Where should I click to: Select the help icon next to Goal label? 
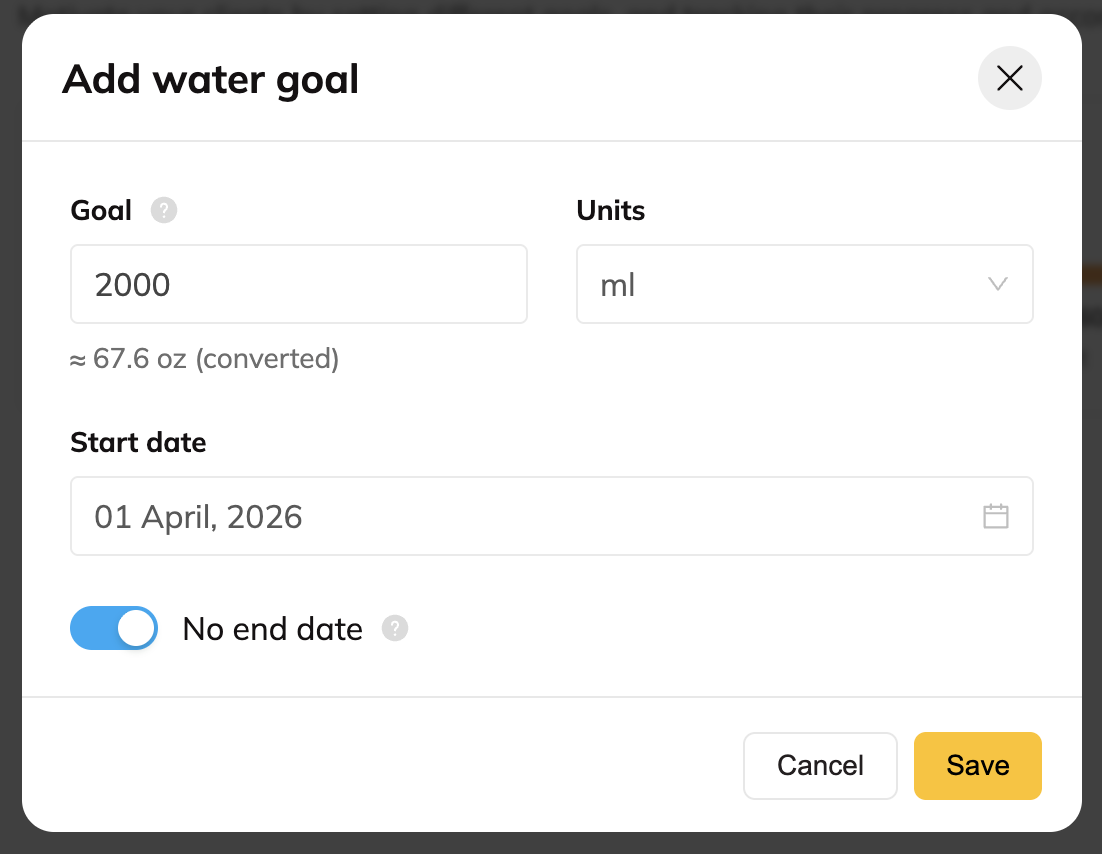tap(163, 210)
